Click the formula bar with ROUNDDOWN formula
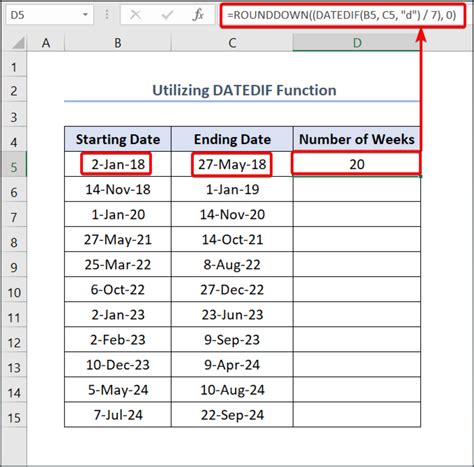Screen dimensions: 474x467 343,15
